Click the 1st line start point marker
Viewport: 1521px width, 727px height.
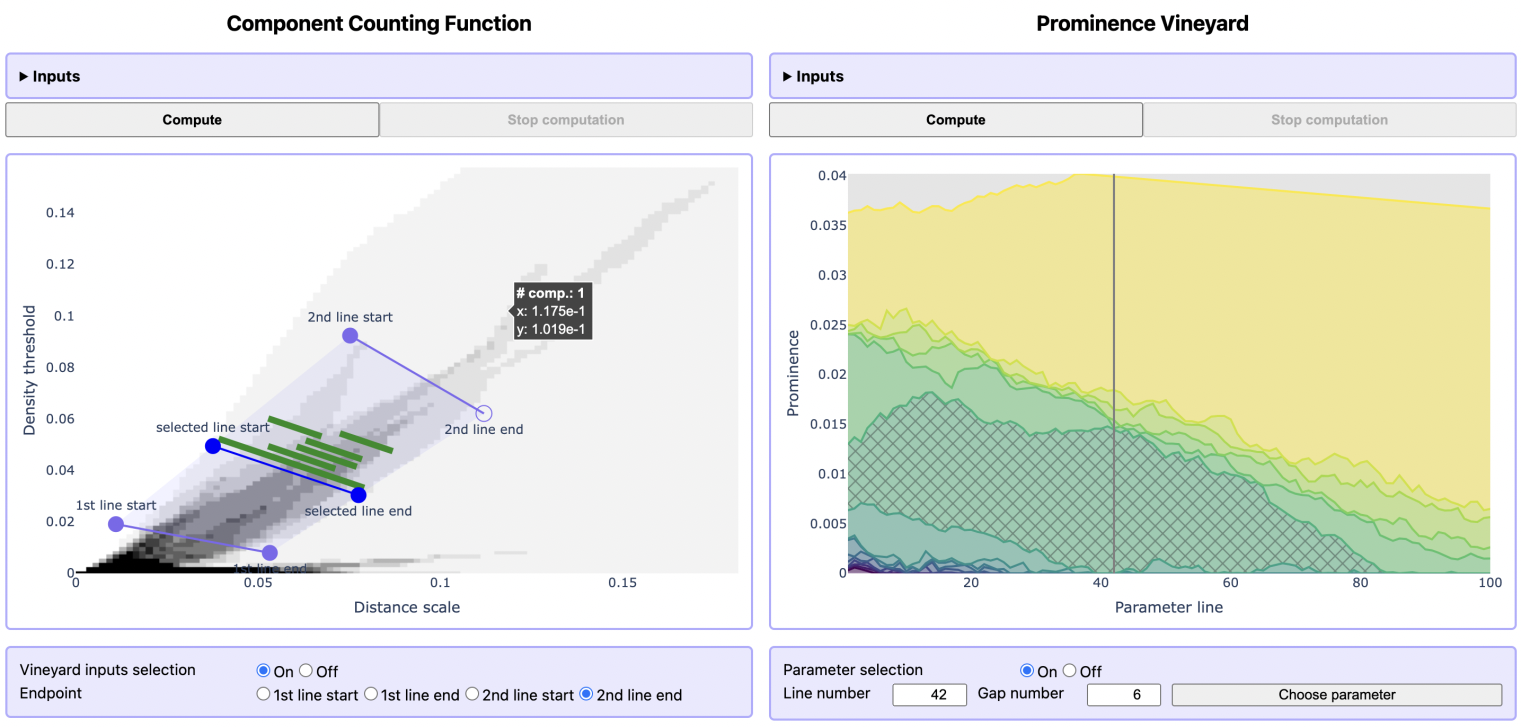[116, 524]
